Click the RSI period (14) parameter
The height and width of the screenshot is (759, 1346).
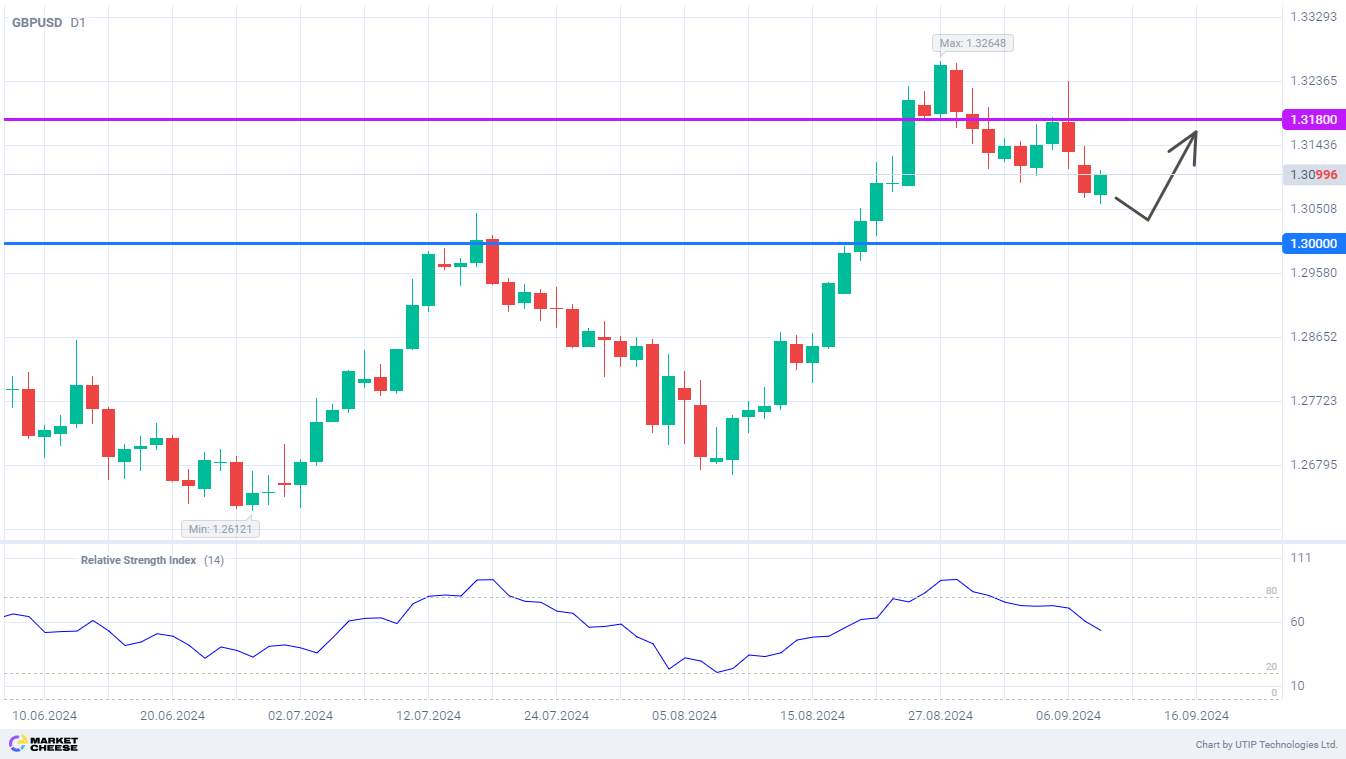point(214,560)
